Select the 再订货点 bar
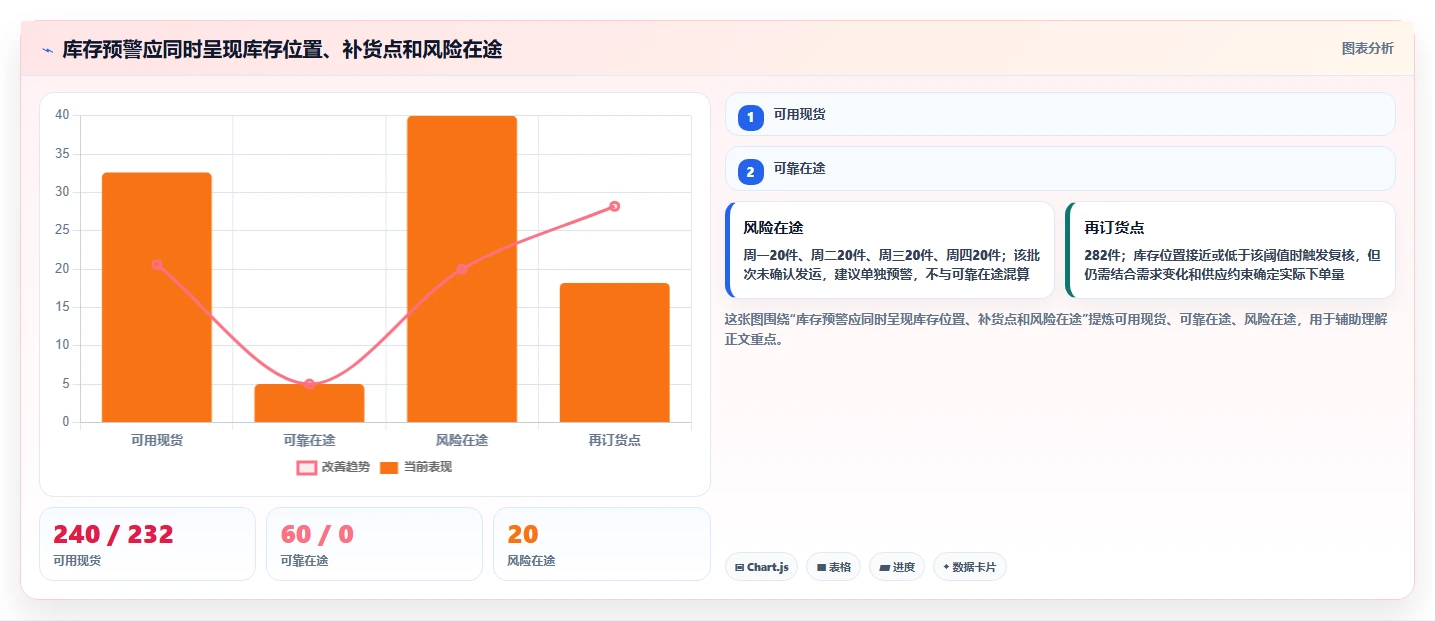The width and height of the screenshot is (1435, 621). [615, 353]
